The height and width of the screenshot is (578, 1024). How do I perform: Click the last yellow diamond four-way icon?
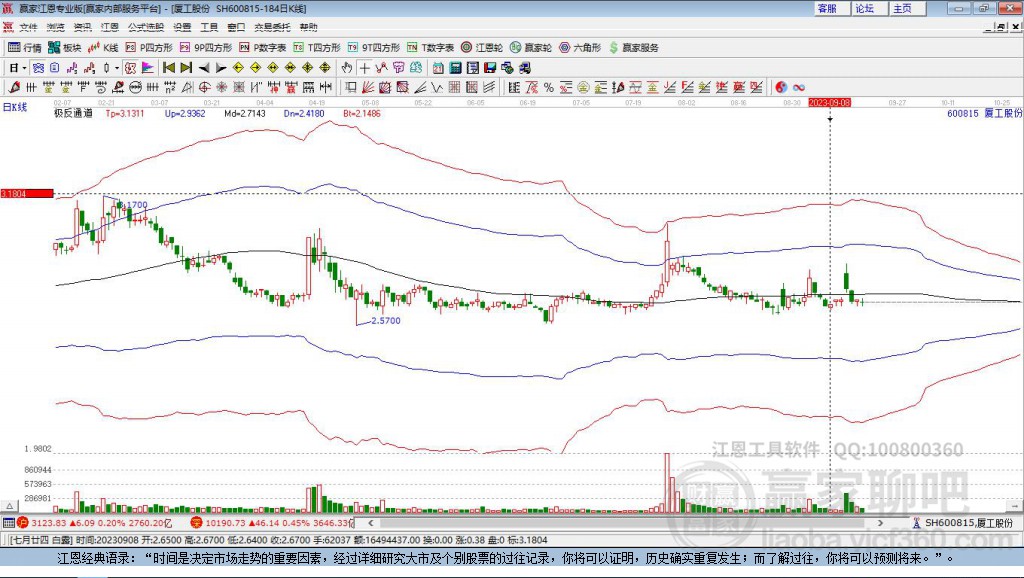coord(325,68)
